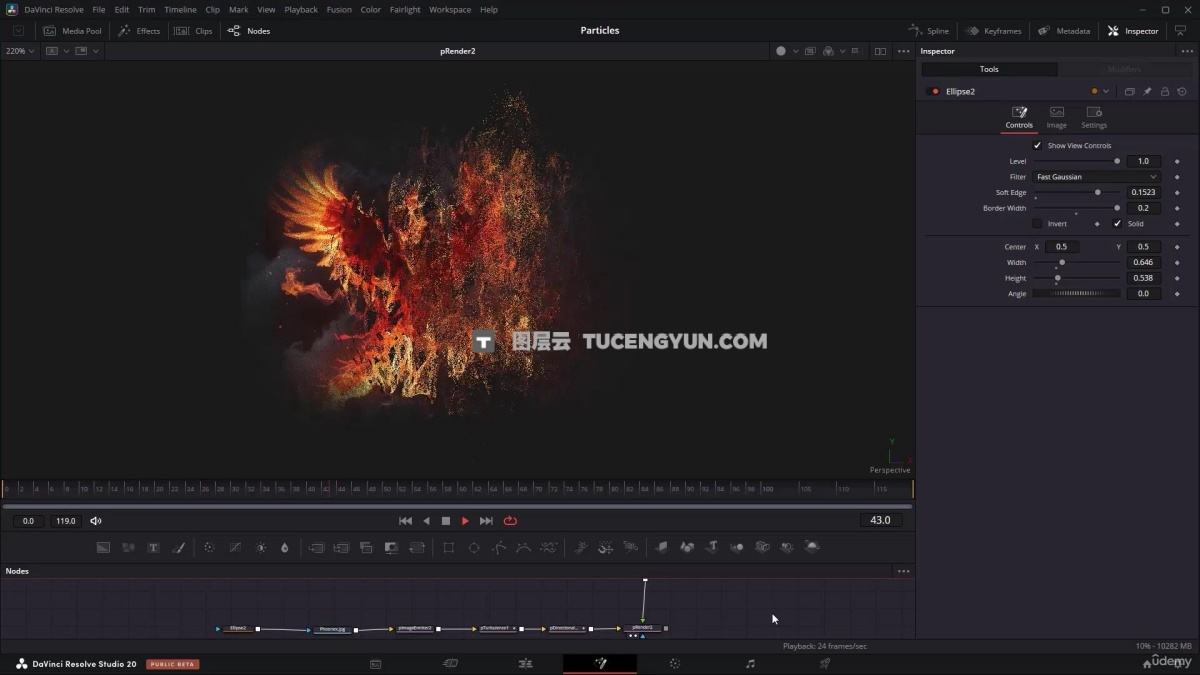Switch to the Fairlight page icon

coord(750,663)
